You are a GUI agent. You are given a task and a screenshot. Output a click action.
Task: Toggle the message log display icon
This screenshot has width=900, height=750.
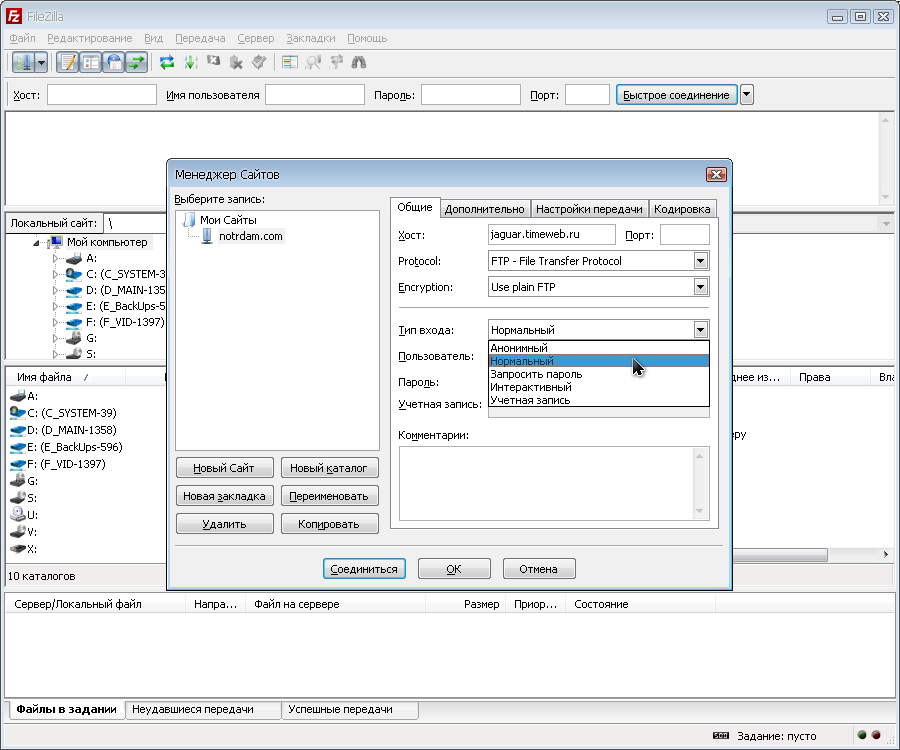point(68,62)
